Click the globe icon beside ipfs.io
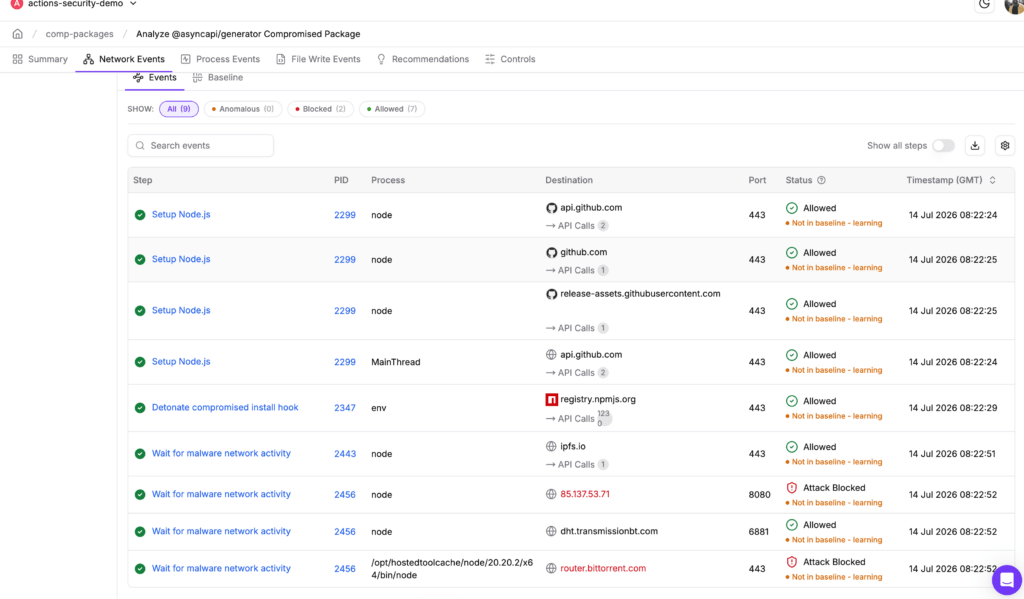The width and height of the screenshot is (1024, 599). pyautogui.click(x=551, y=446)
